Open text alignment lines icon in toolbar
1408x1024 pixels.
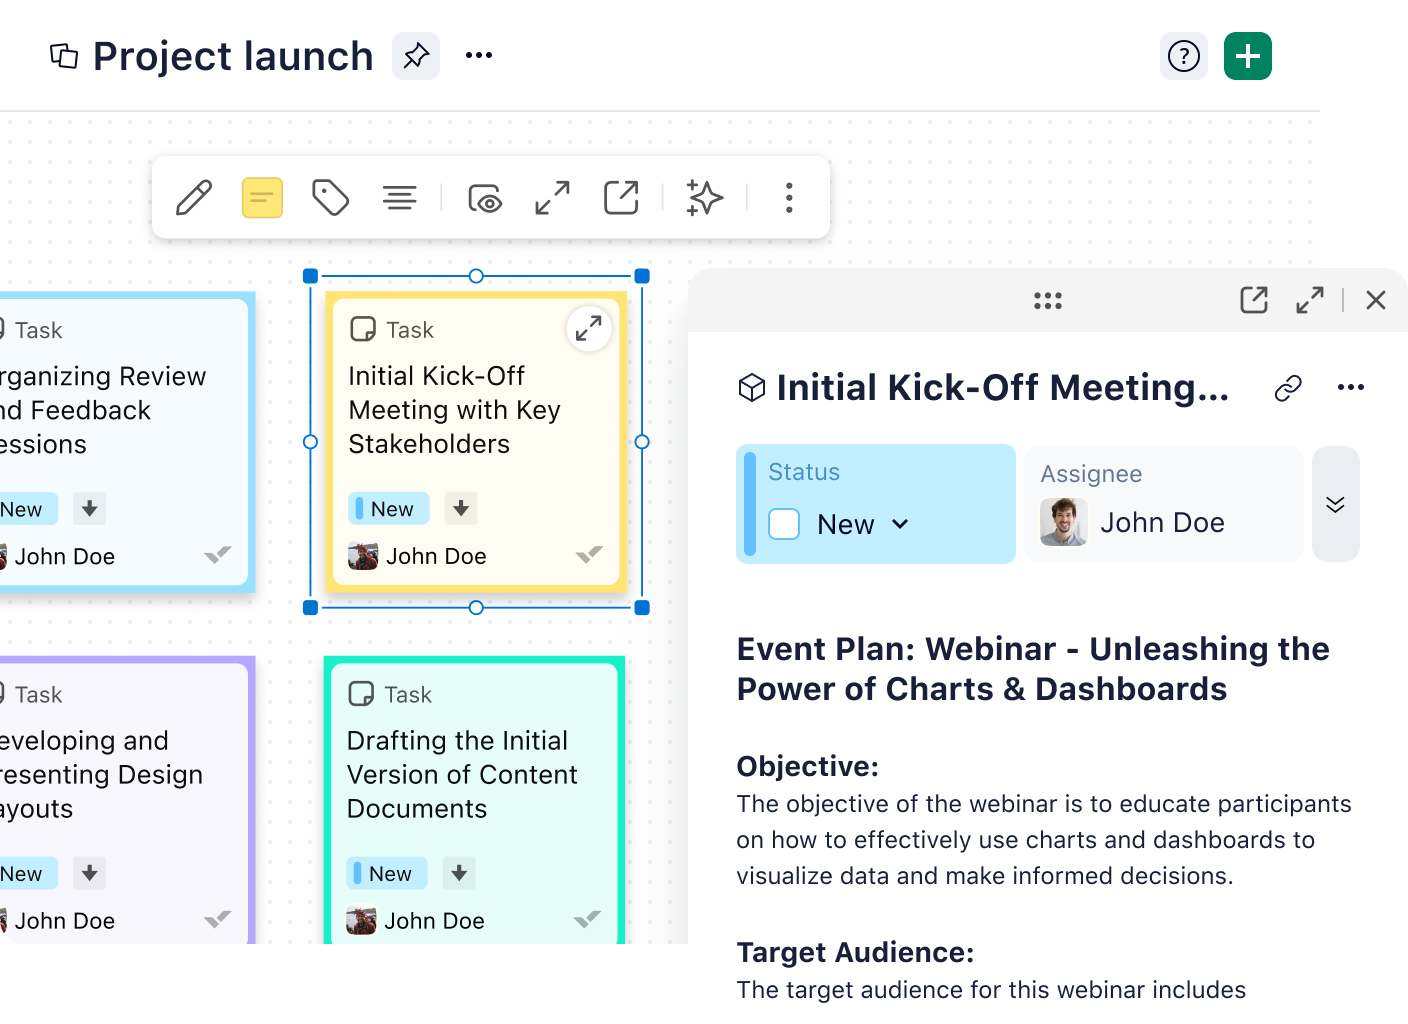point(400,198)
